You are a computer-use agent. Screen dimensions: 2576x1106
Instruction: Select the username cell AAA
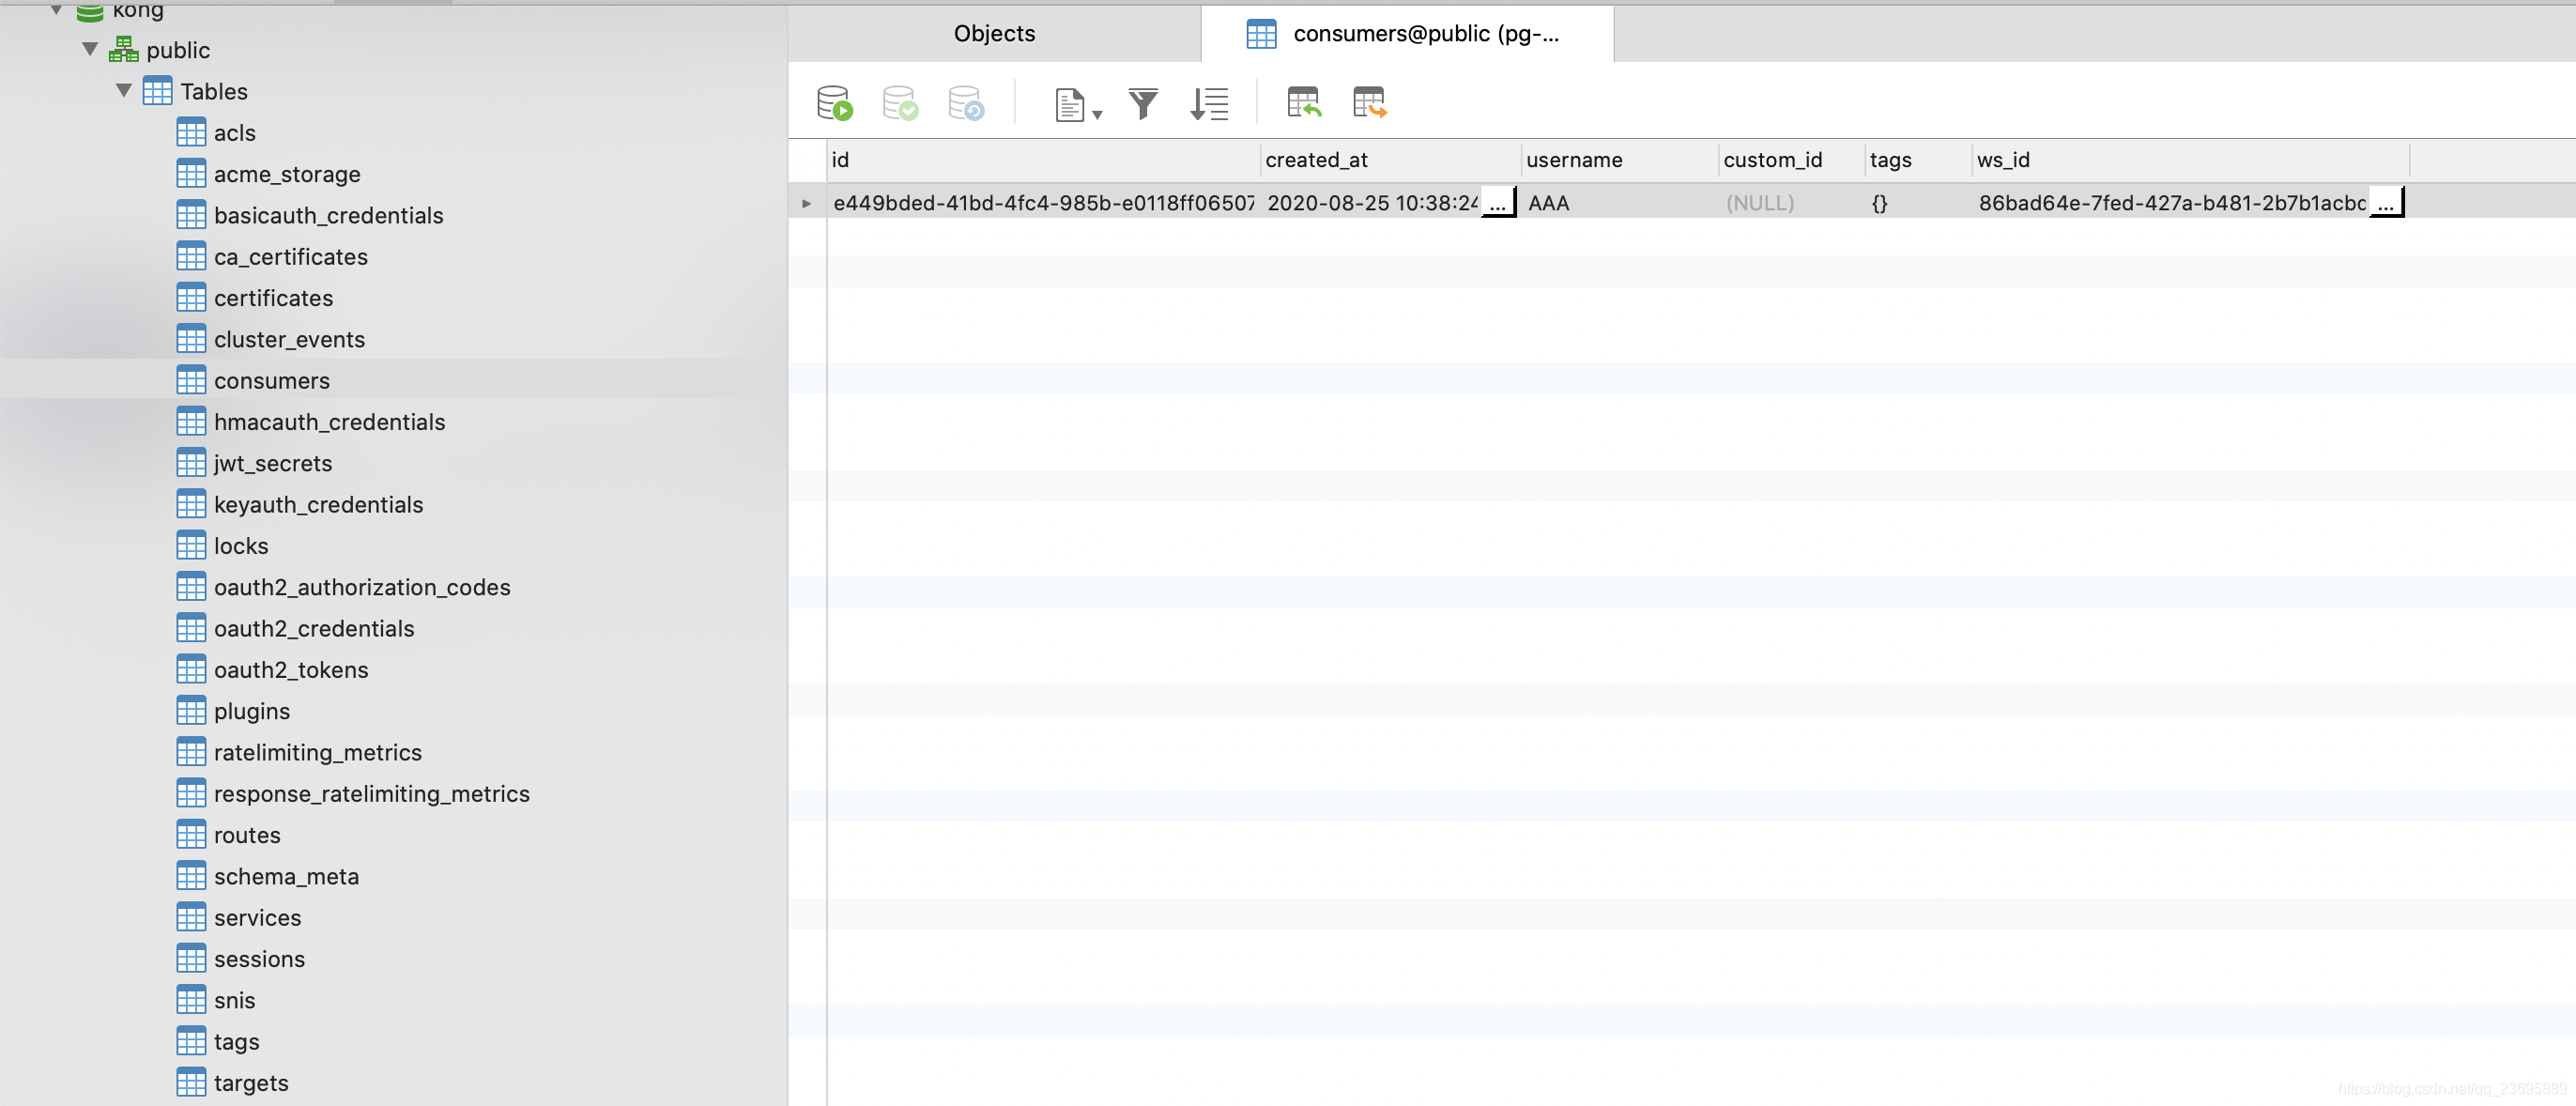tap(1619, 203)
